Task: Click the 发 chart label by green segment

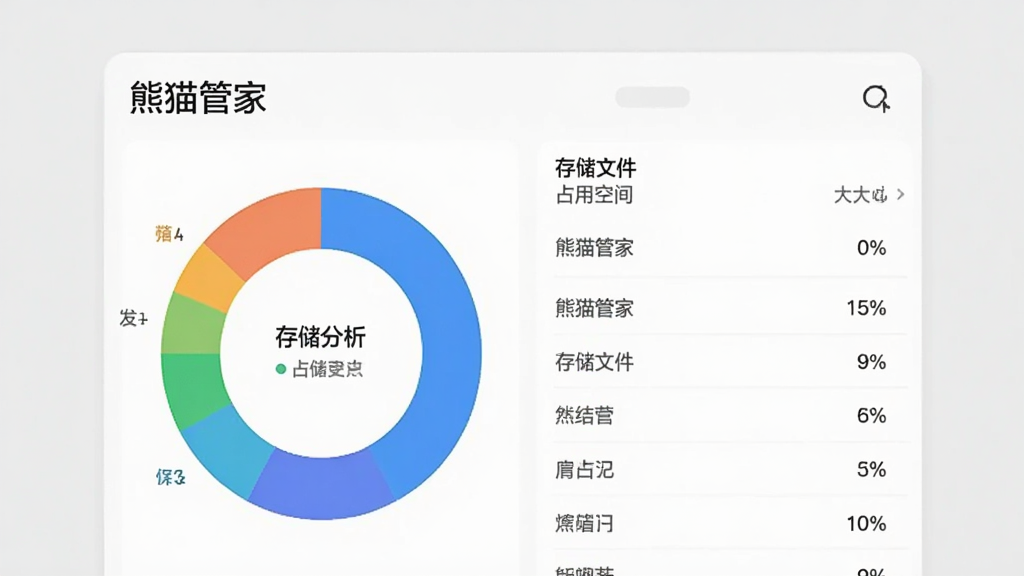Action: [x=133, y=318]
